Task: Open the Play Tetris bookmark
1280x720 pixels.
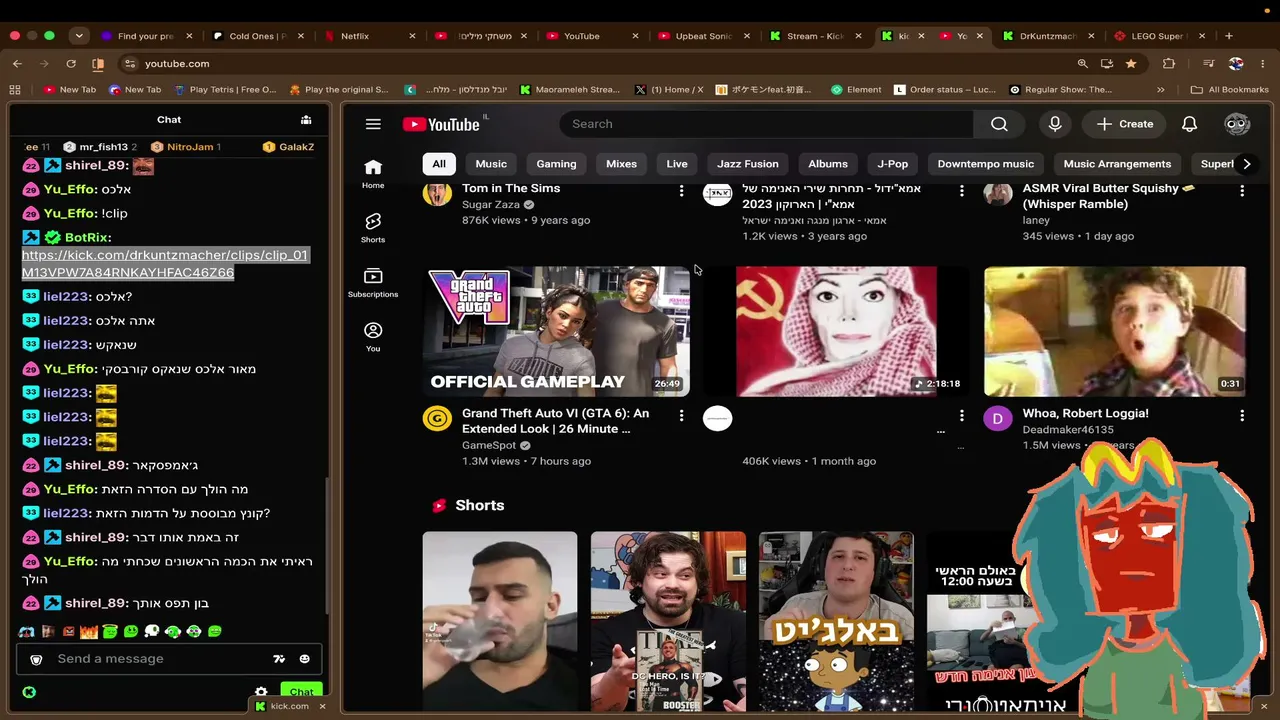Action: [x=225, y=90]
